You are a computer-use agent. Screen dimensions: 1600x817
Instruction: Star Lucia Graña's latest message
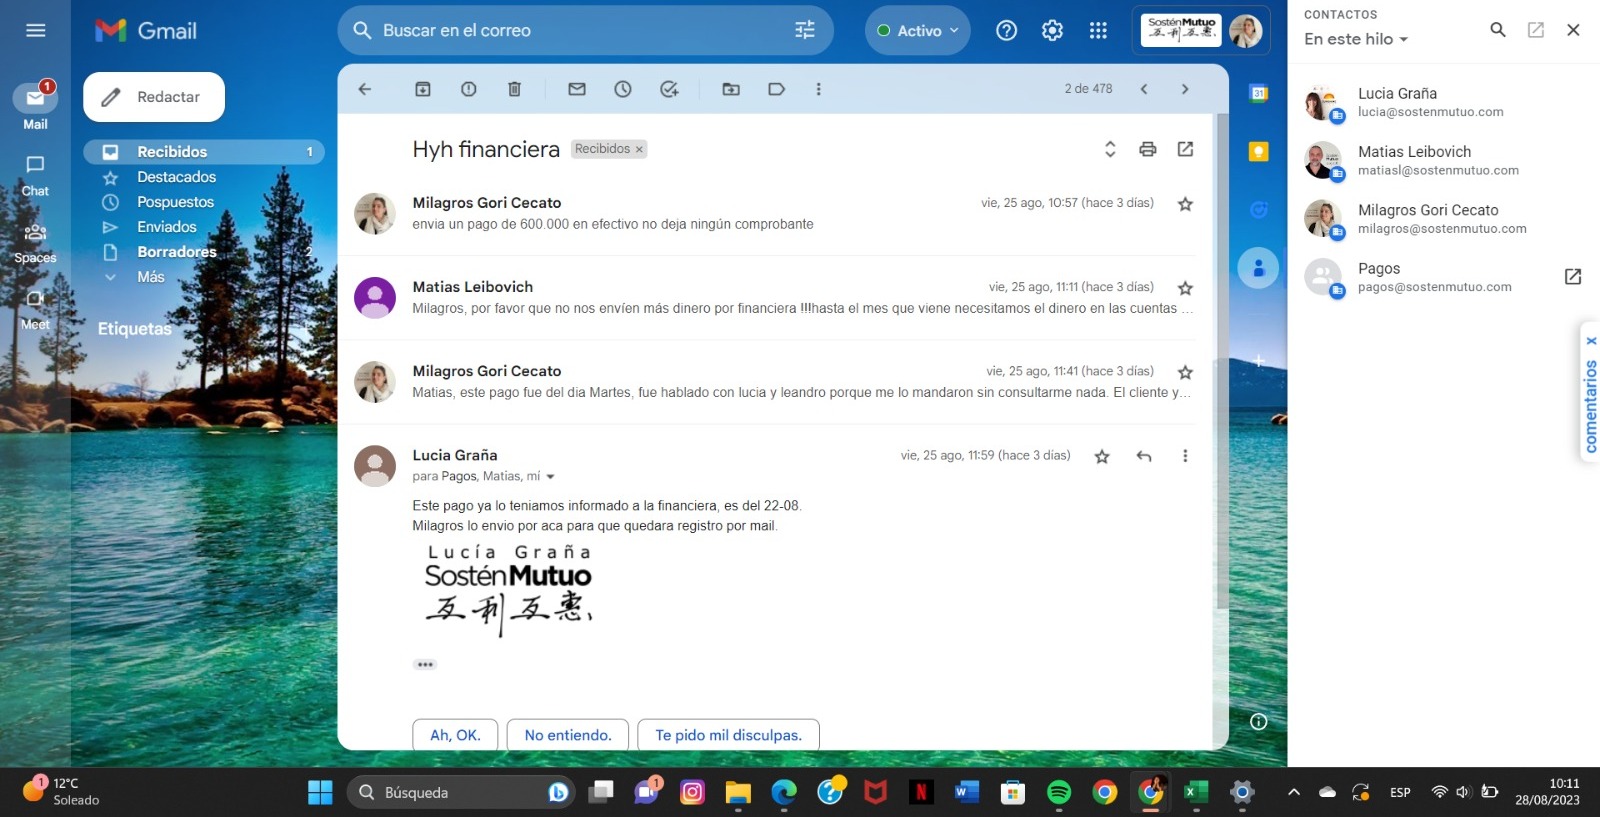tap(1102, 456)
